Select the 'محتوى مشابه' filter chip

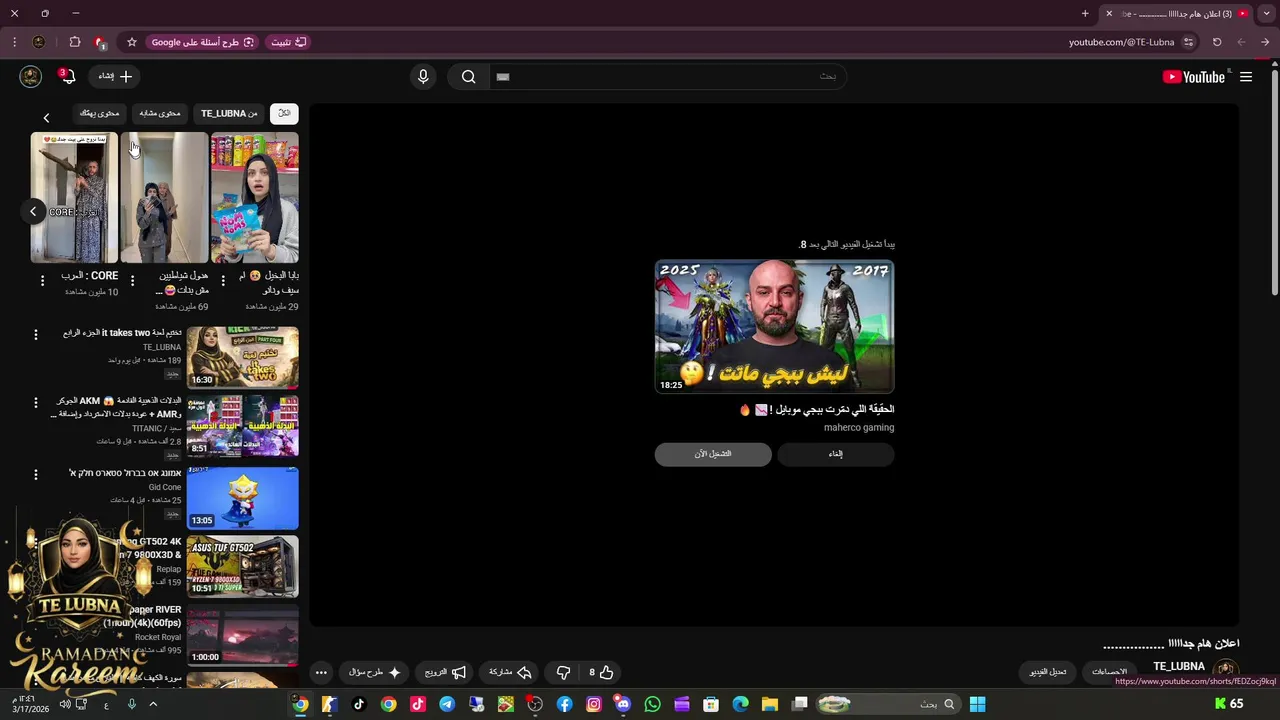pos(160,113)
